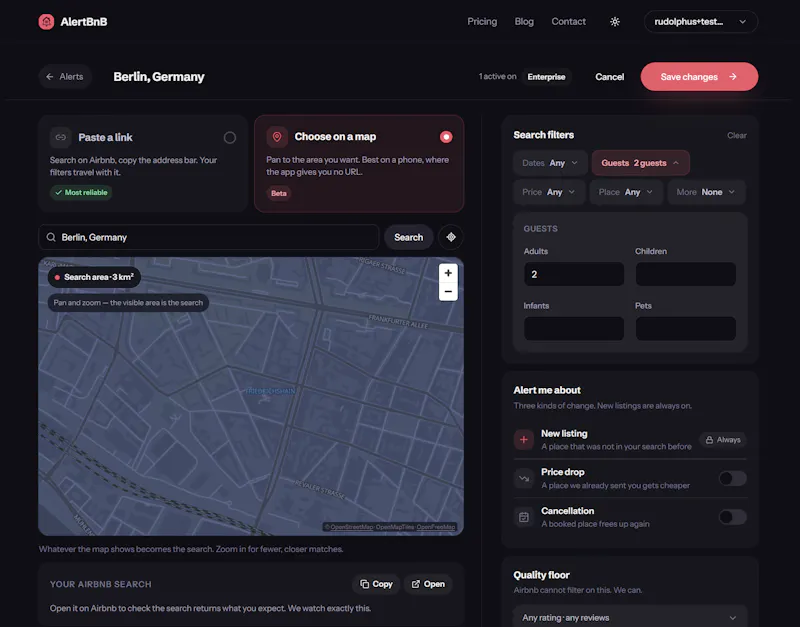
Task: Open the Any rating any reviews dropdown
Action: 630,617
